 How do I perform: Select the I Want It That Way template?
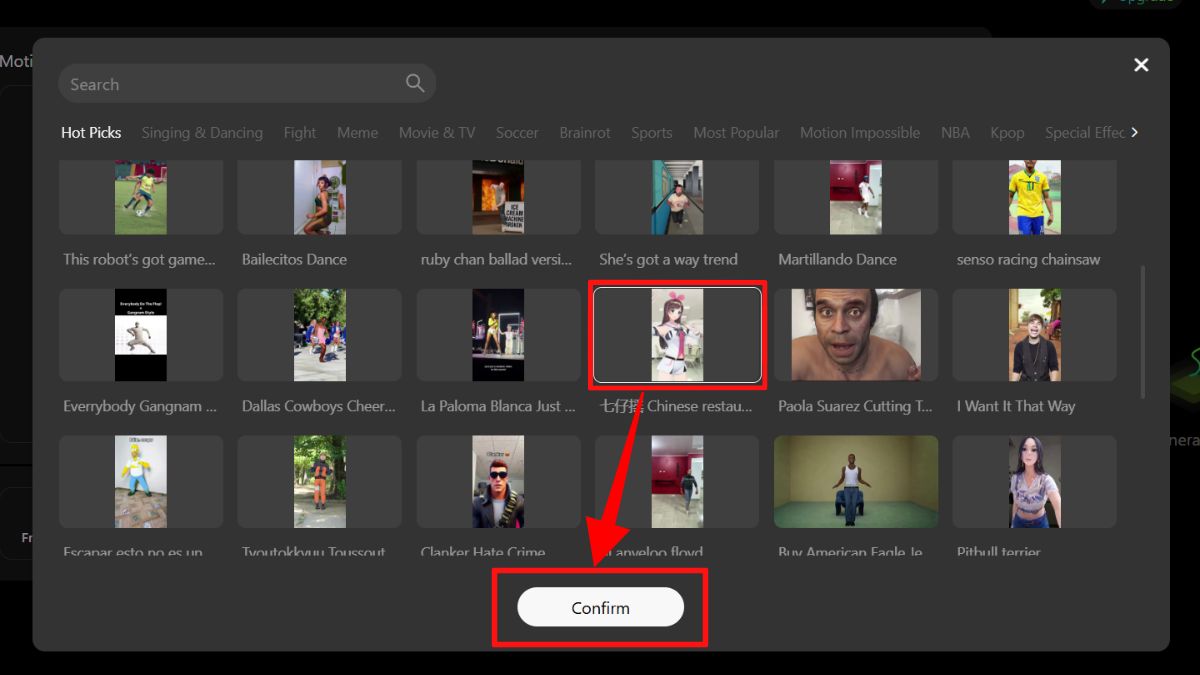click(1034, 335)
